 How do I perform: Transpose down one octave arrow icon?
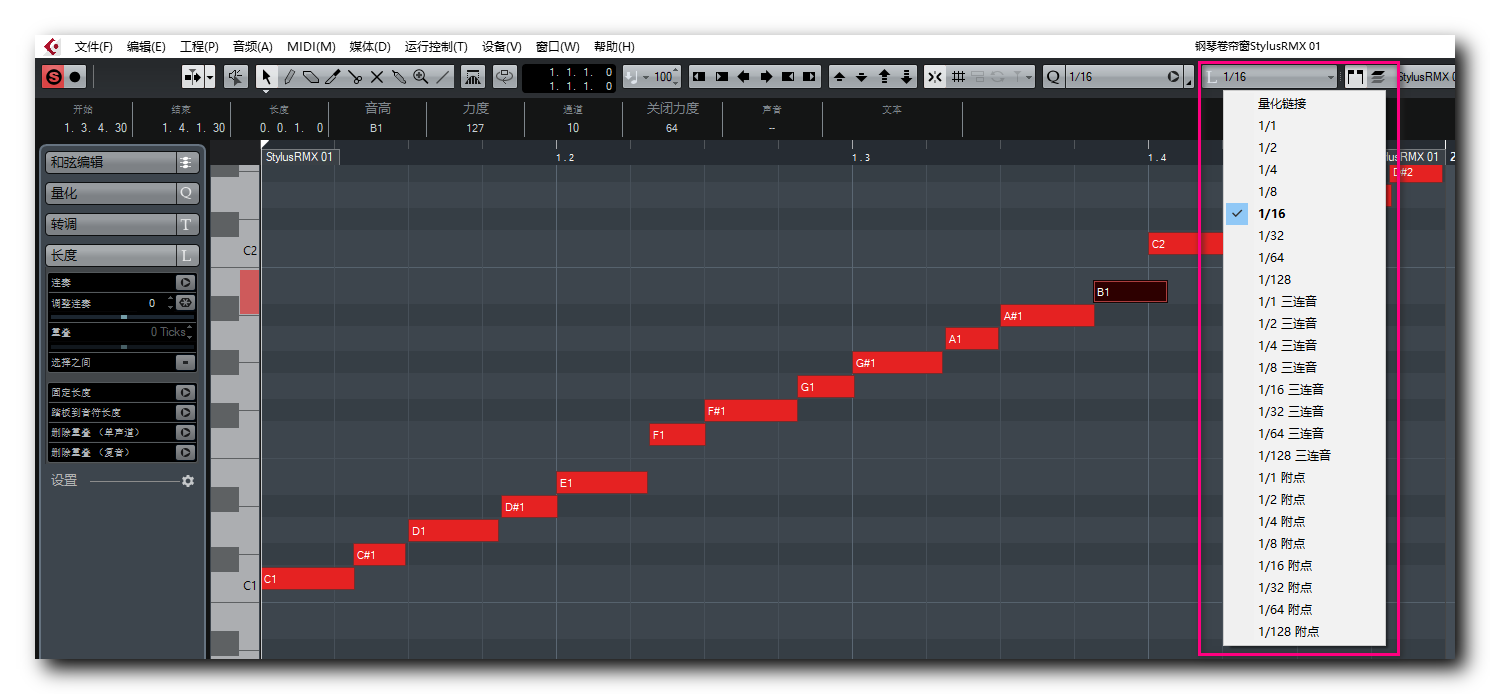[x=906, y=76]
